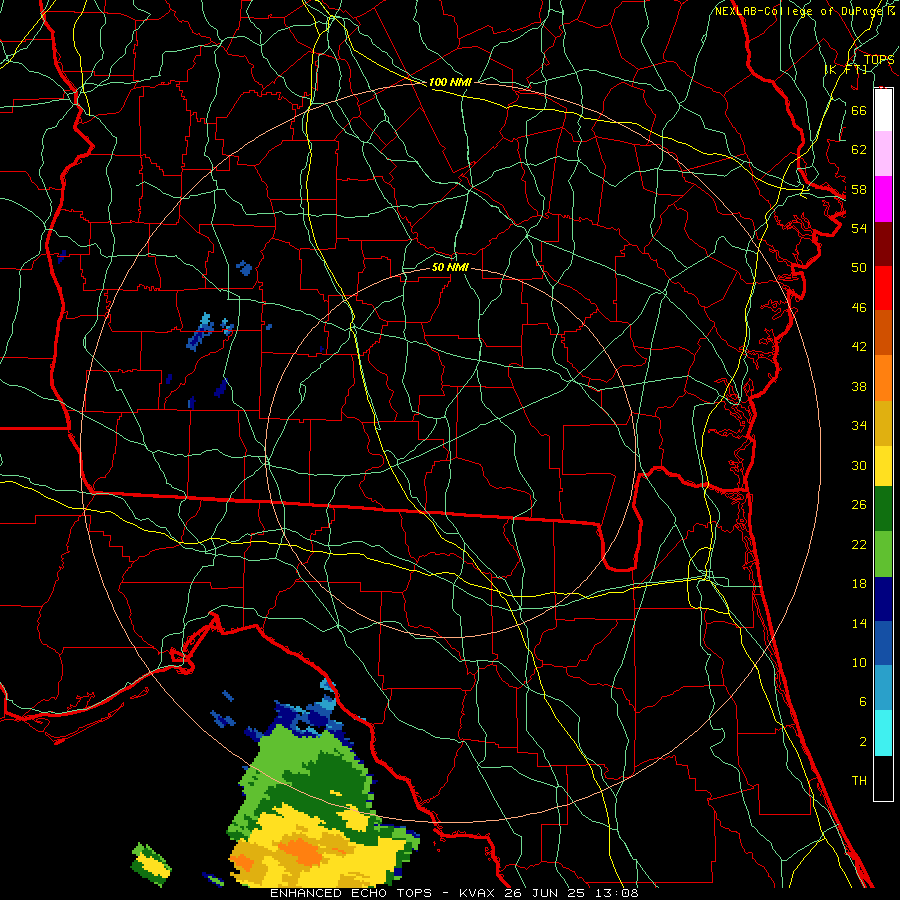The width and height of the screenshot is (900, 900).
Task: Click the '62' legend value
Action: pyautogui.click(x=859, y=150)
